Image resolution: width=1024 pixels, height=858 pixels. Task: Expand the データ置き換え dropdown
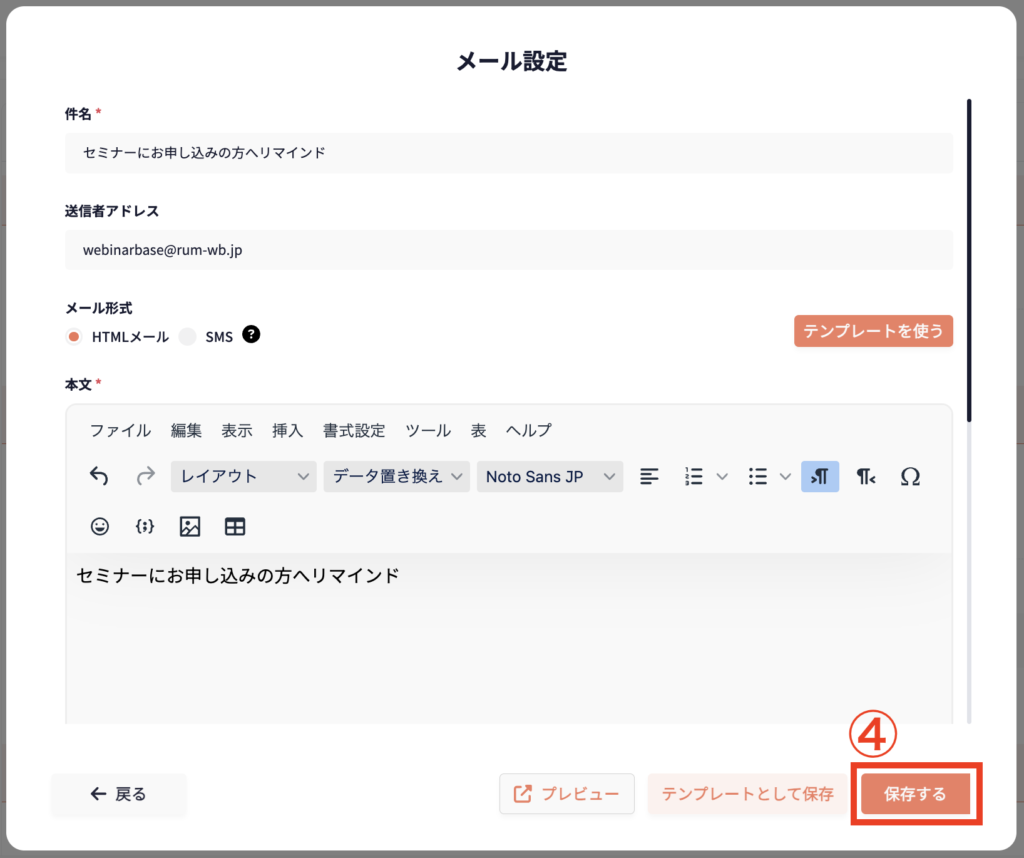[396, 477]
